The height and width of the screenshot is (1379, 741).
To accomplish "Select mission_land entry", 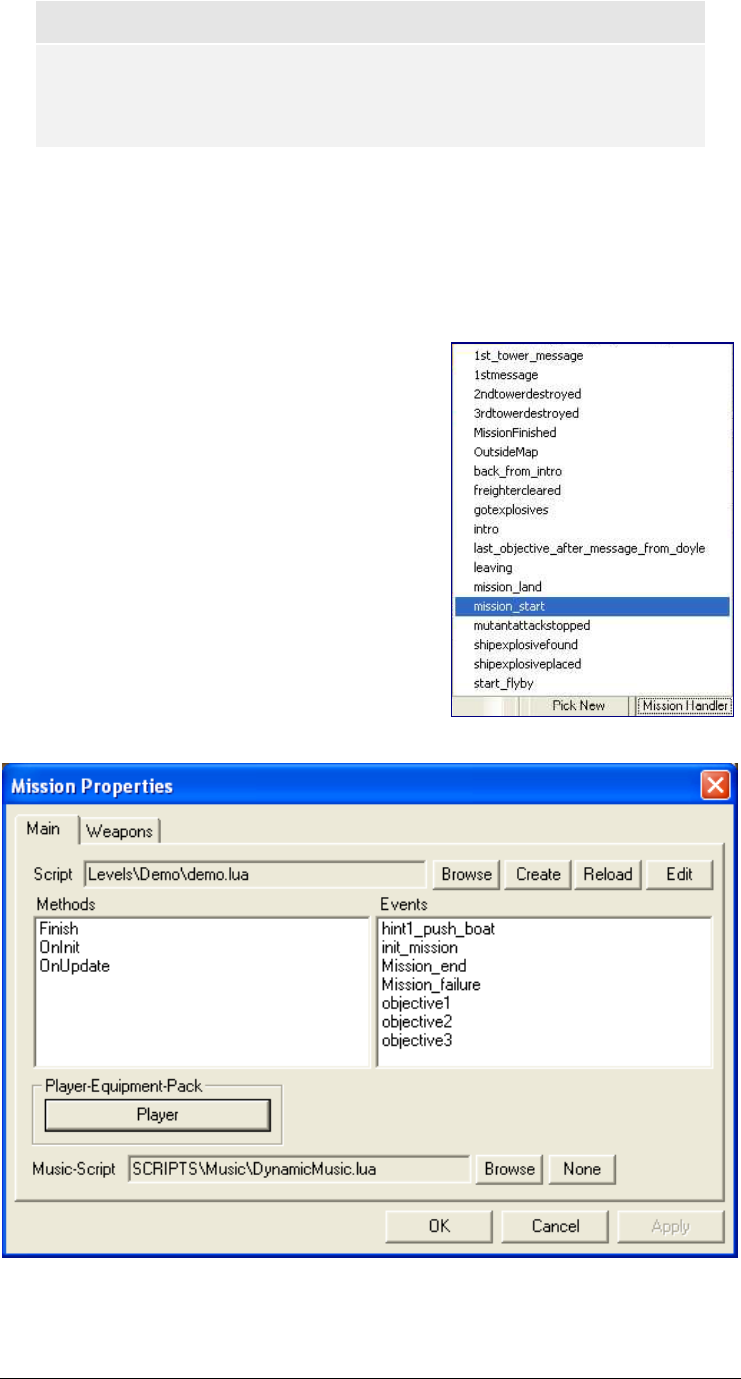I will [507, 587].
